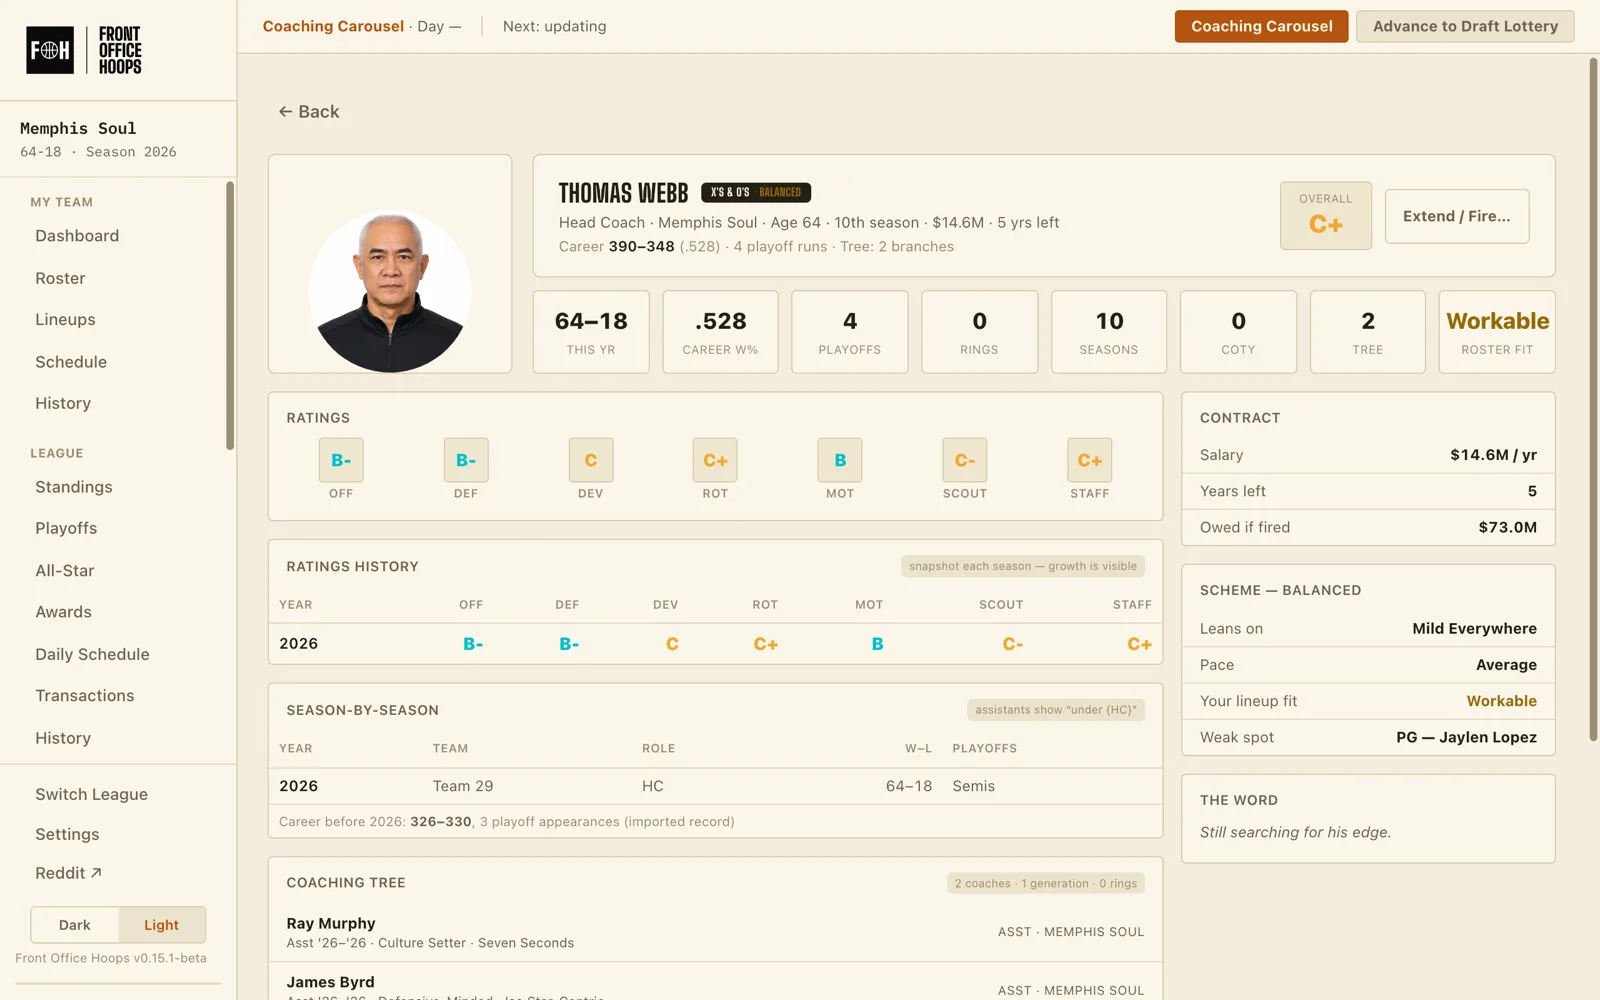The image size is (1600, 1000).
Task: View league Transactions
Action: click(x=85, y=696)
